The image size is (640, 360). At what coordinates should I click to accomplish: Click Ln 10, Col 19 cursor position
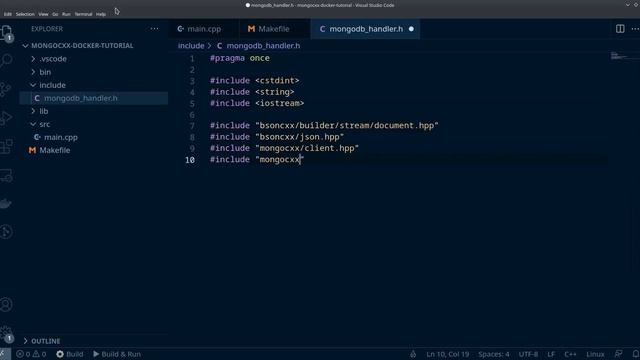(x=448, y=354)
